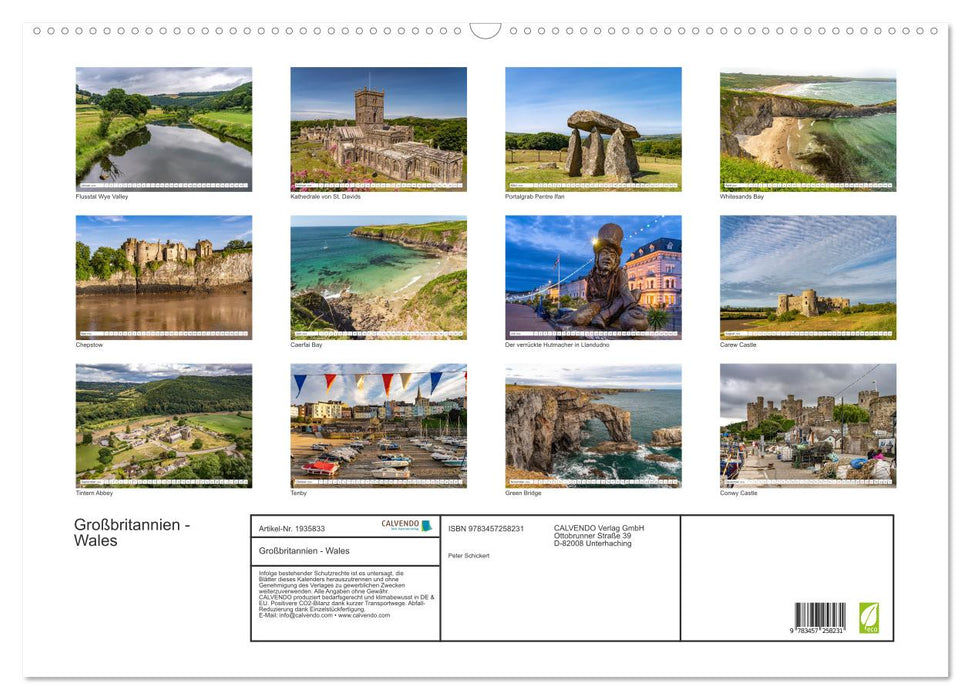
Task: Click the Tenby harbor thumbnail
Action: click(x=378, y=426)
